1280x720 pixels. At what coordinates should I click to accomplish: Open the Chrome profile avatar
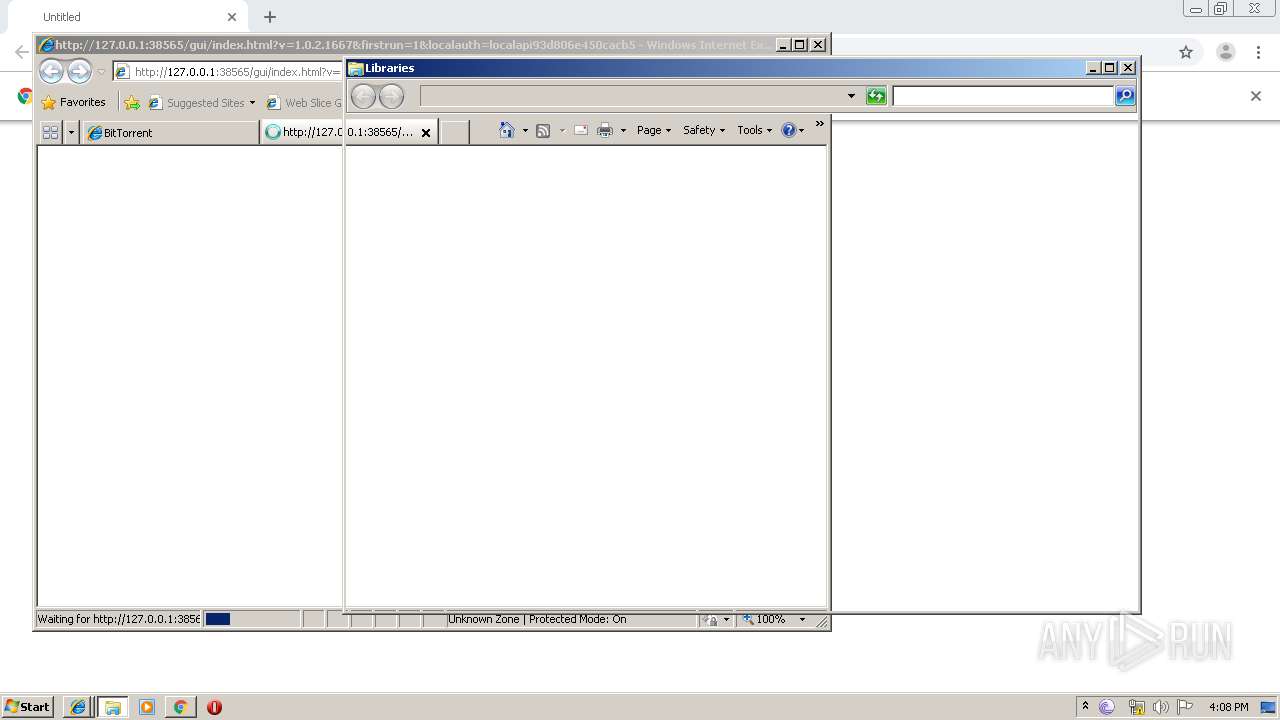click(1226, 52)
